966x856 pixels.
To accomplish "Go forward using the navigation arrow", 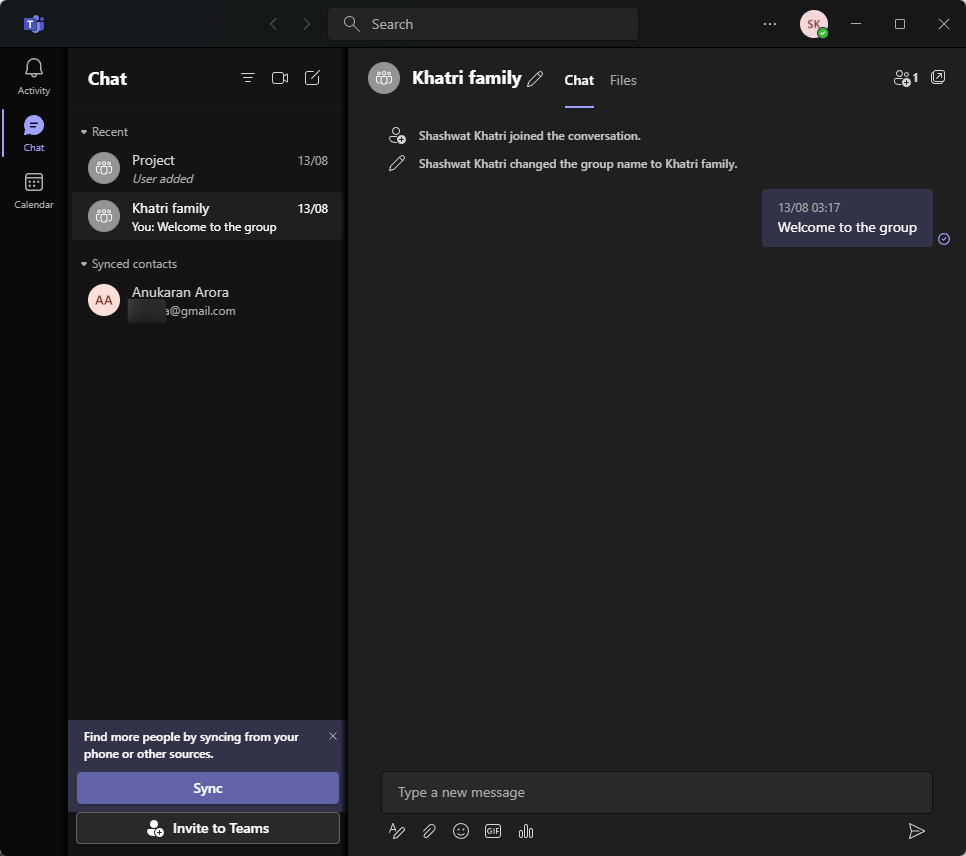I will click(306, 24).
